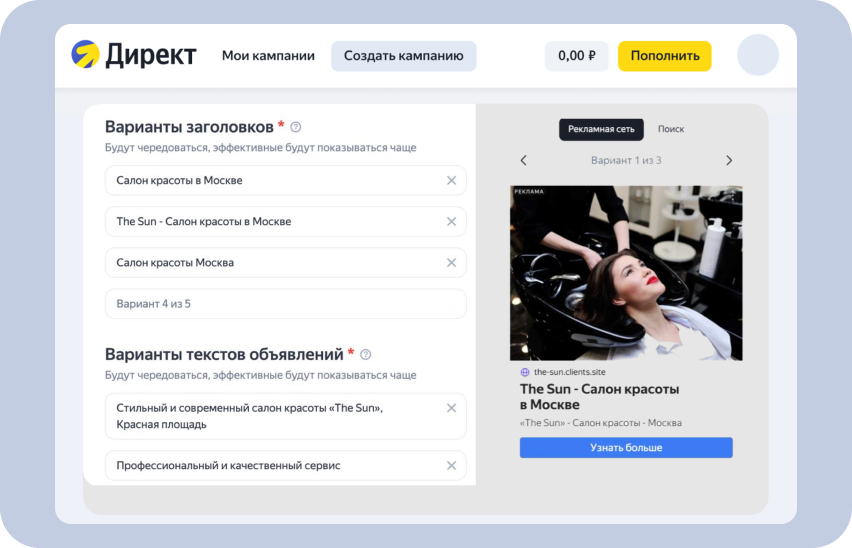Click the globe icon beside the-sun.clients.site
This screenshot has width=852, height=548.
pyautogui.click(x=525, y=372)
